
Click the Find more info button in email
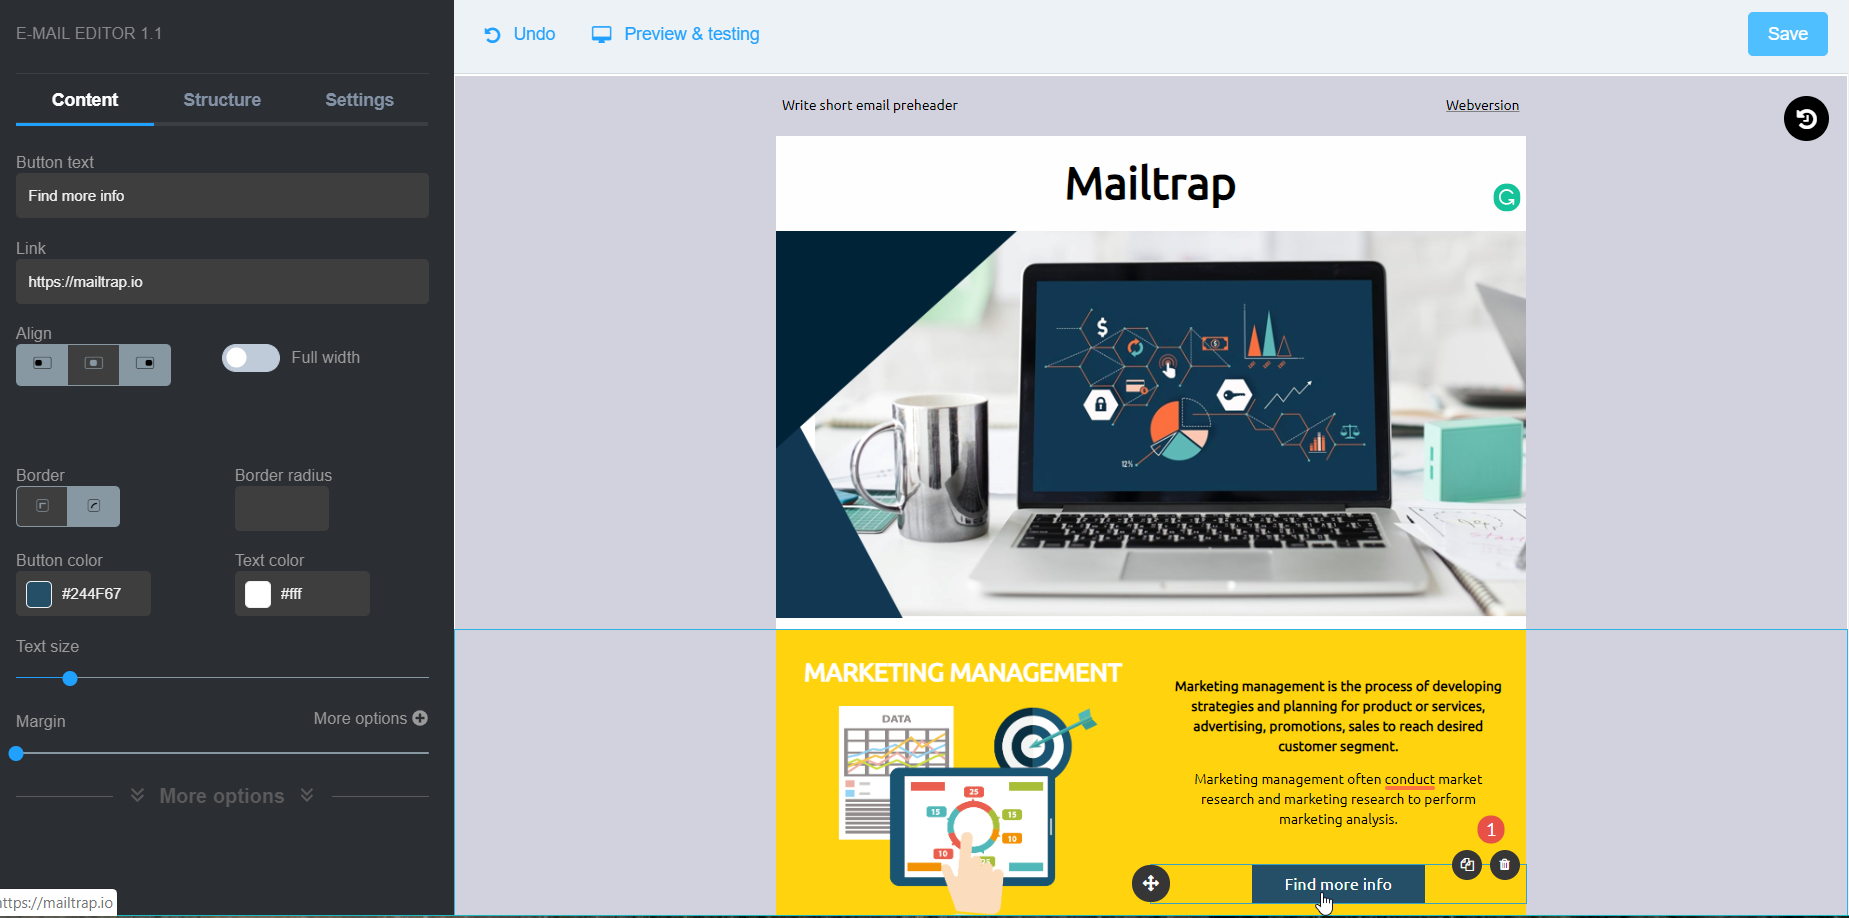pyautogui.click(x=1338, y=884)
